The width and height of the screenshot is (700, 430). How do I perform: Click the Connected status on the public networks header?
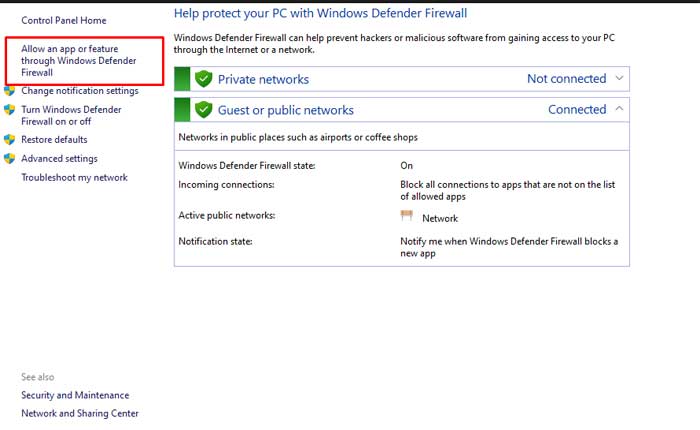[x=577, y=110]
